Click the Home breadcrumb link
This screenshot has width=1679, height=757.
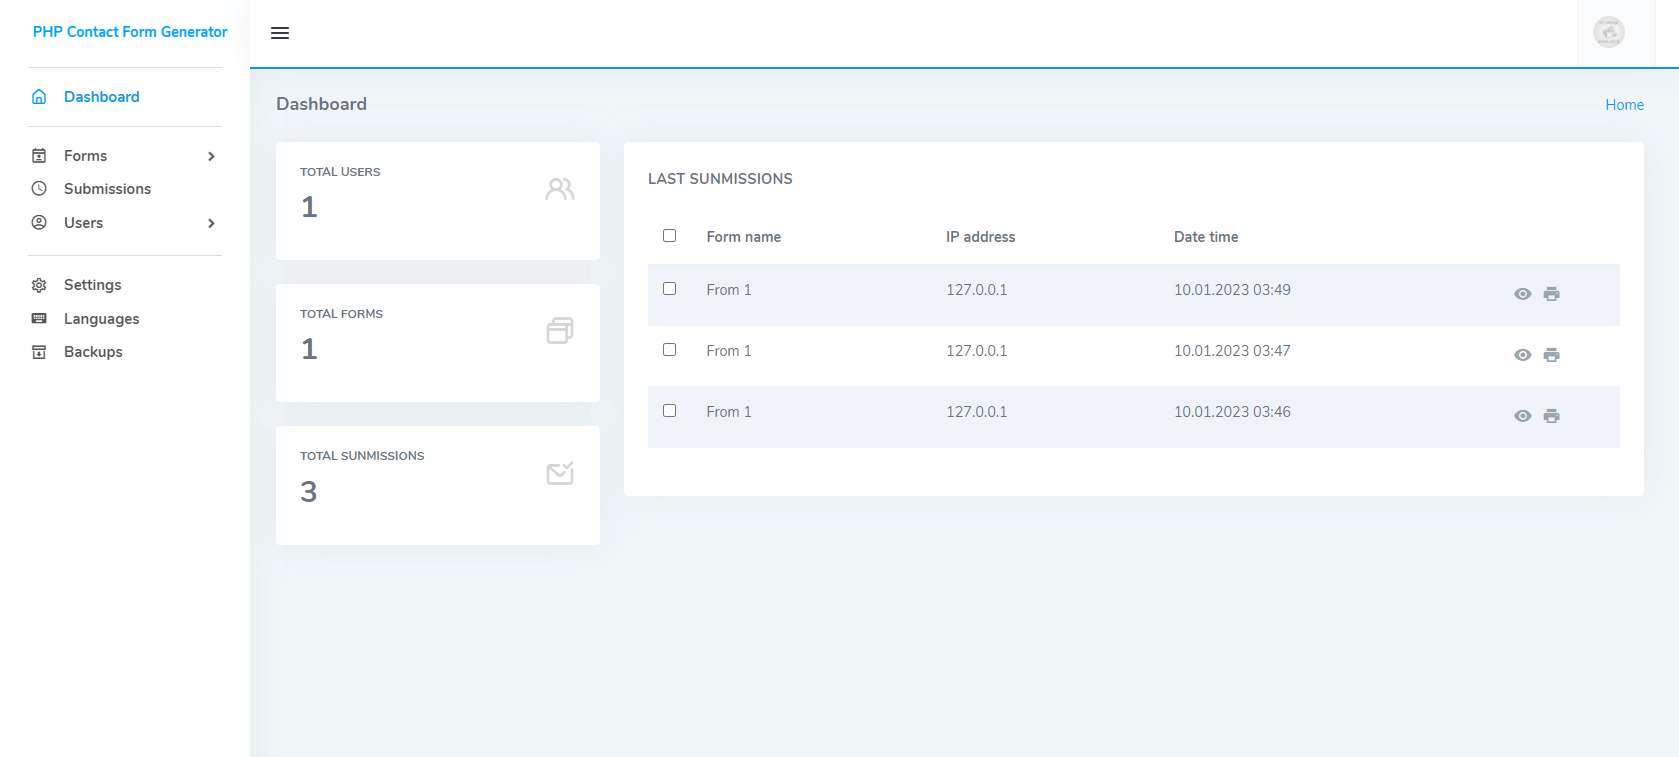pos(1624,105)
